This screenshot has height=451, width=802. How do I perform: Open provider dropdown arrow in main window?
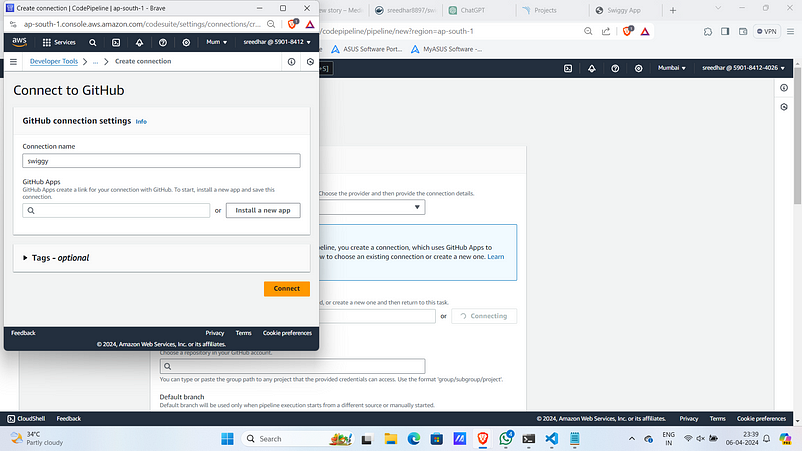(x=417, y=207)
